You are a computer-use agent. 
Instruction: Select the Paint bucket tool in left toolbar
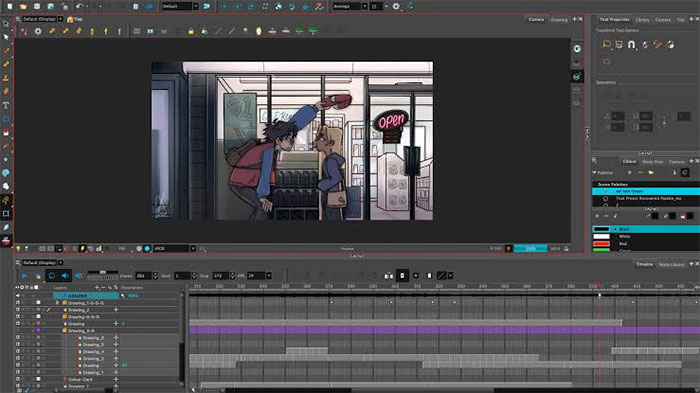coord(6,133)
